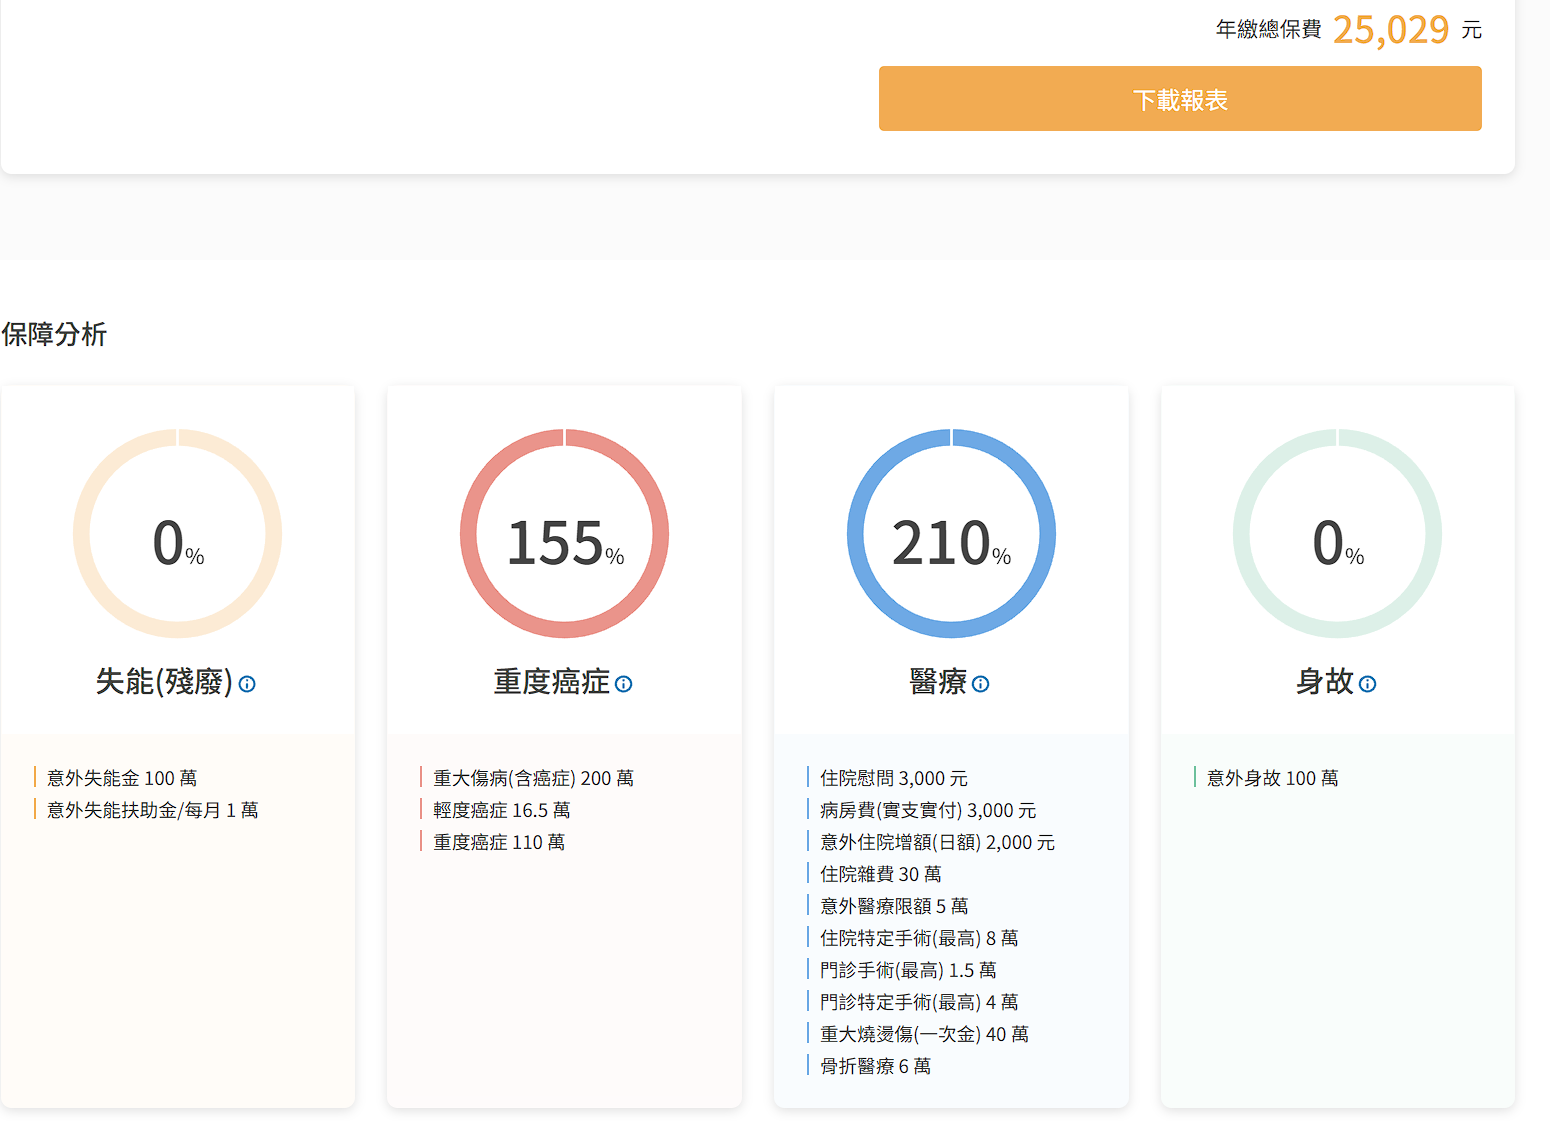The image size is (1550, 1121).
Task: Click the 25,029 annual premium amount
Action: tap(1390, 30)
